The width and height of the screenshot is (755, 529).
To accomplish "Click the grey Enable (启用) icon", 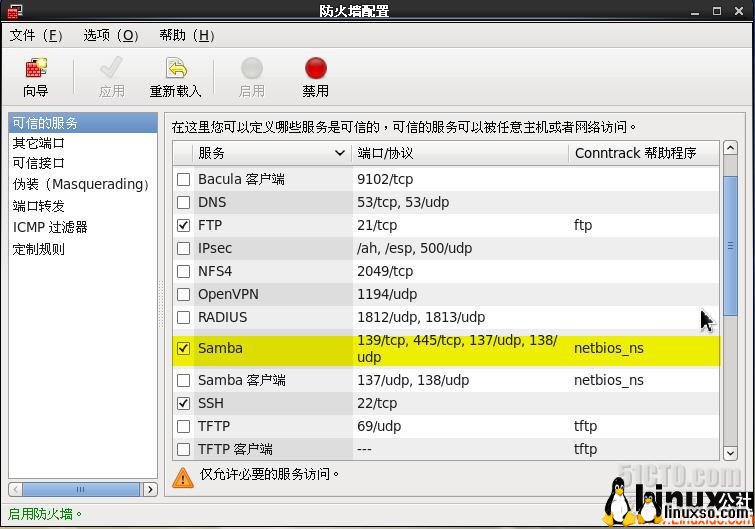I will point(252,68).
